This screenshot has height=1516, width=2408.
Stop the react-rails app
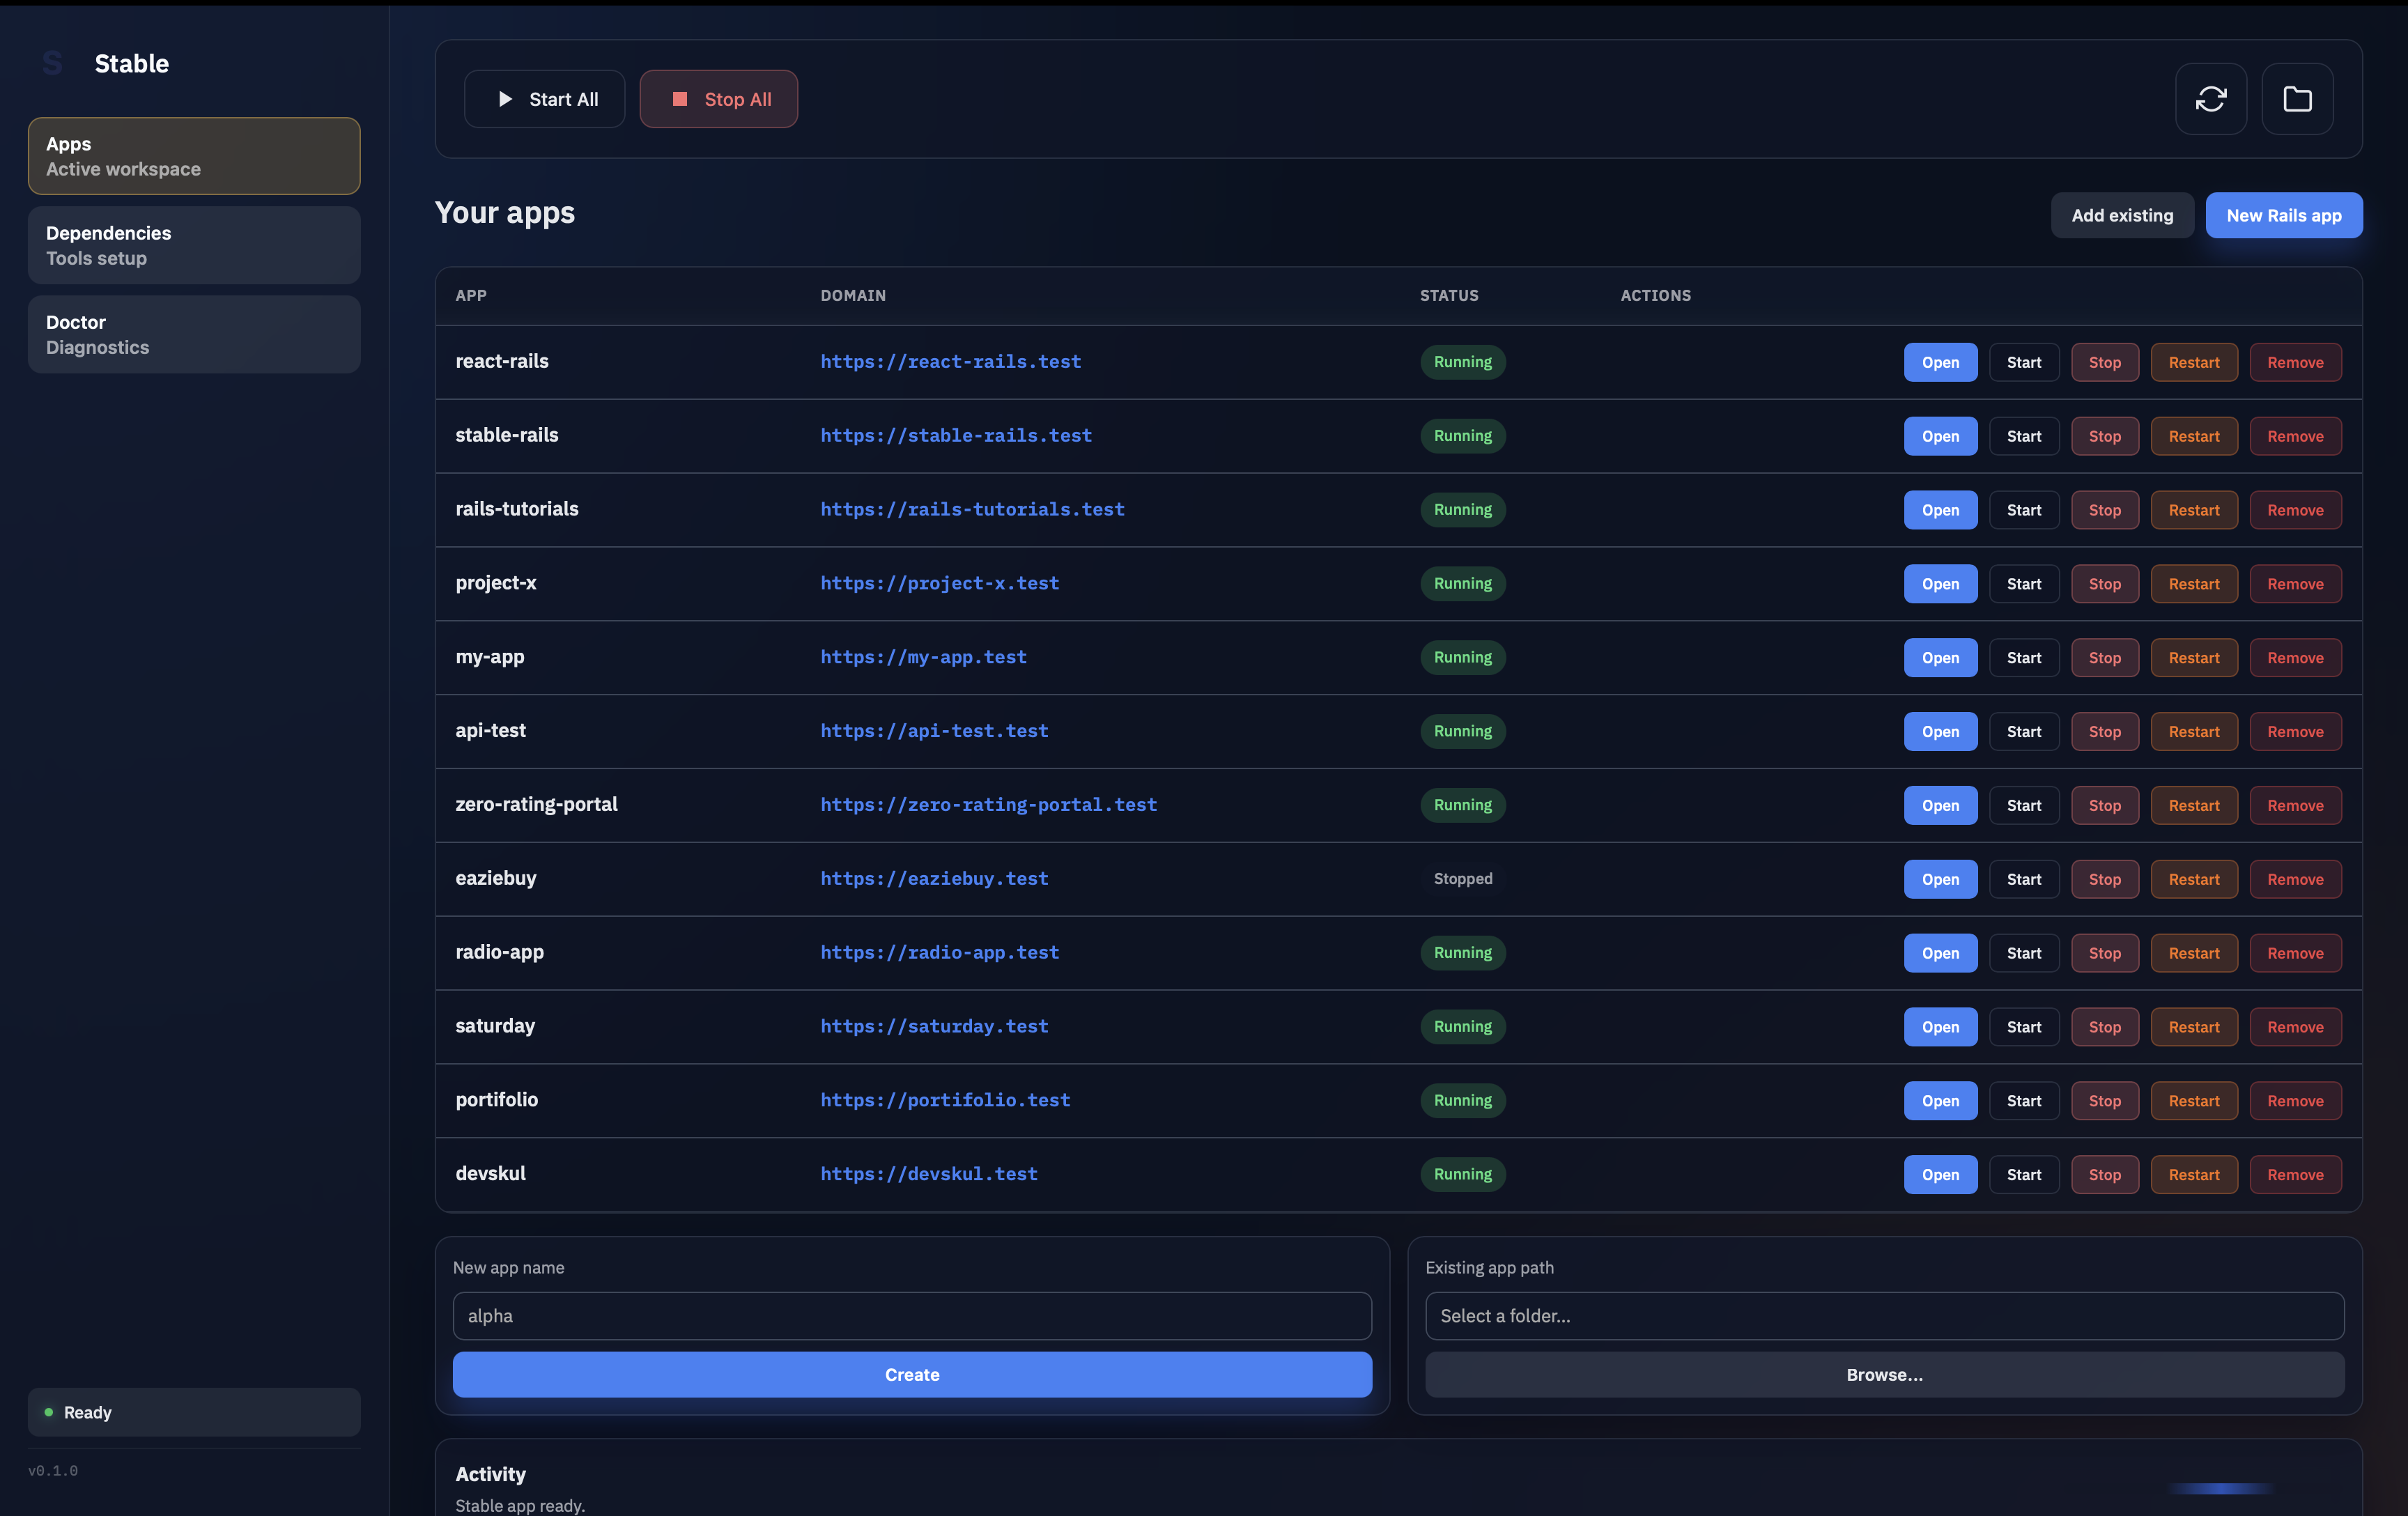2104,362
